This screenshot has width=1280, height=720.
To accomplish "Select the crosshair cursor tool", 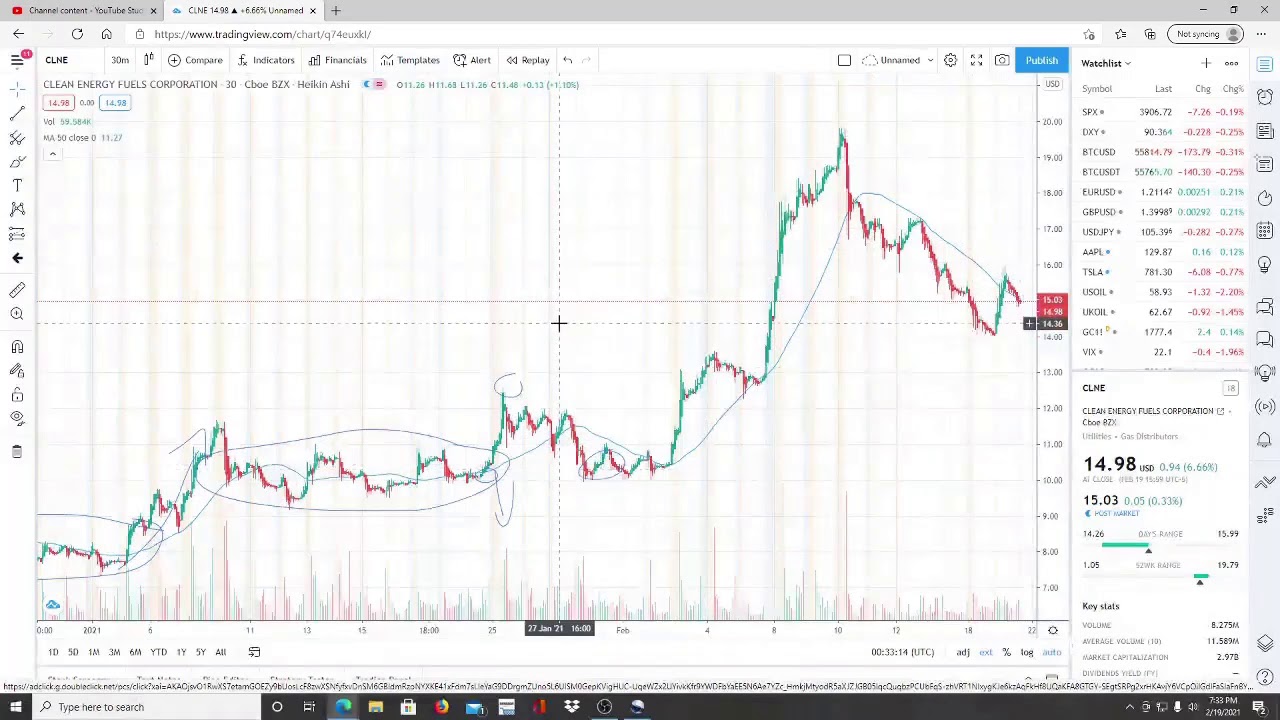I will pos(17,88).
